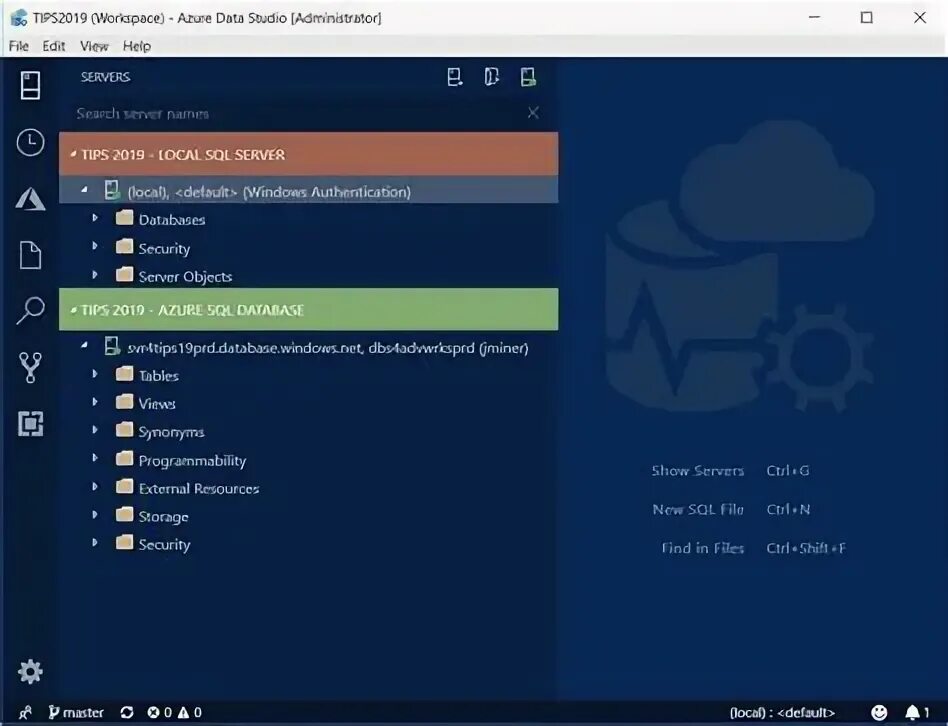Collapse the svr4tips19prd Azure connection node
948x726 pixels.
[85, 346]
